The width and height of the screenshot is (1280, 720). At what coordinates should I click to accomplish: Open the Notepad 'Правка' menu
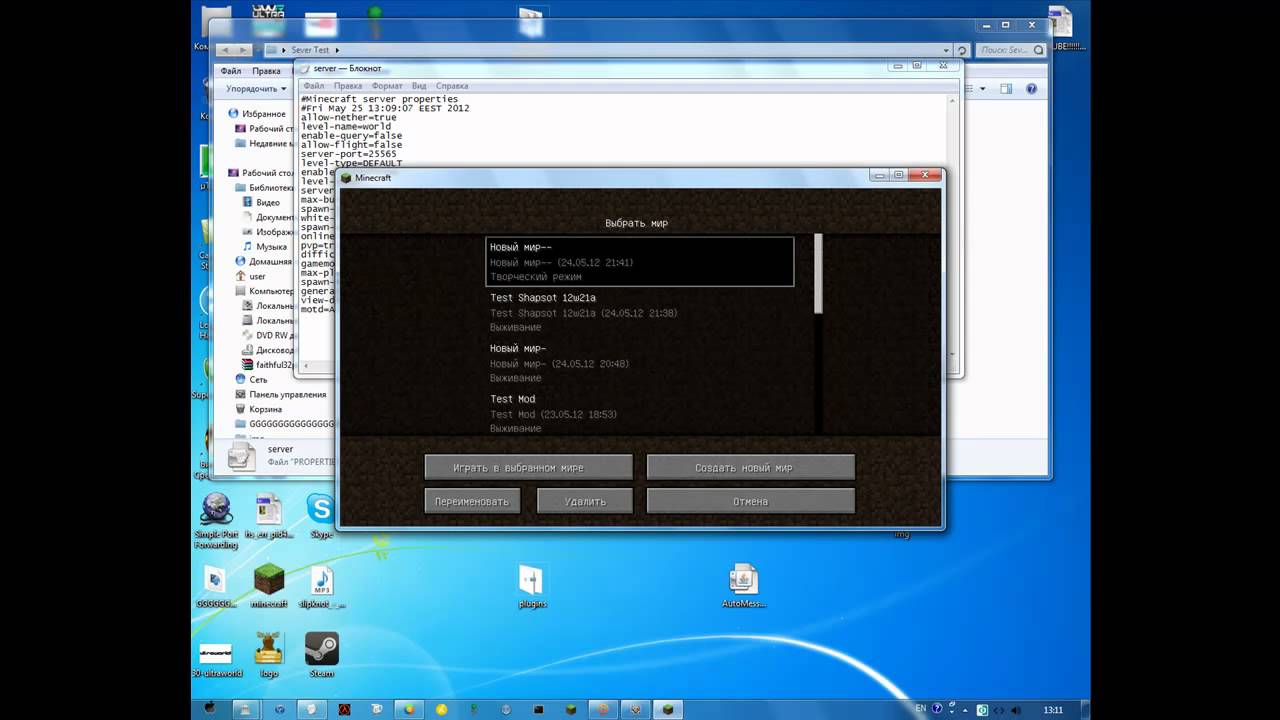(347, 86)
